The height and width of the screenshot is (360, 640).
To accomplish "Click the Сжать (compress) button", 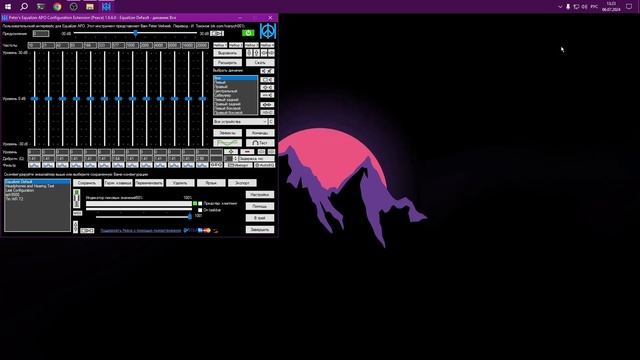I will 260,63.
